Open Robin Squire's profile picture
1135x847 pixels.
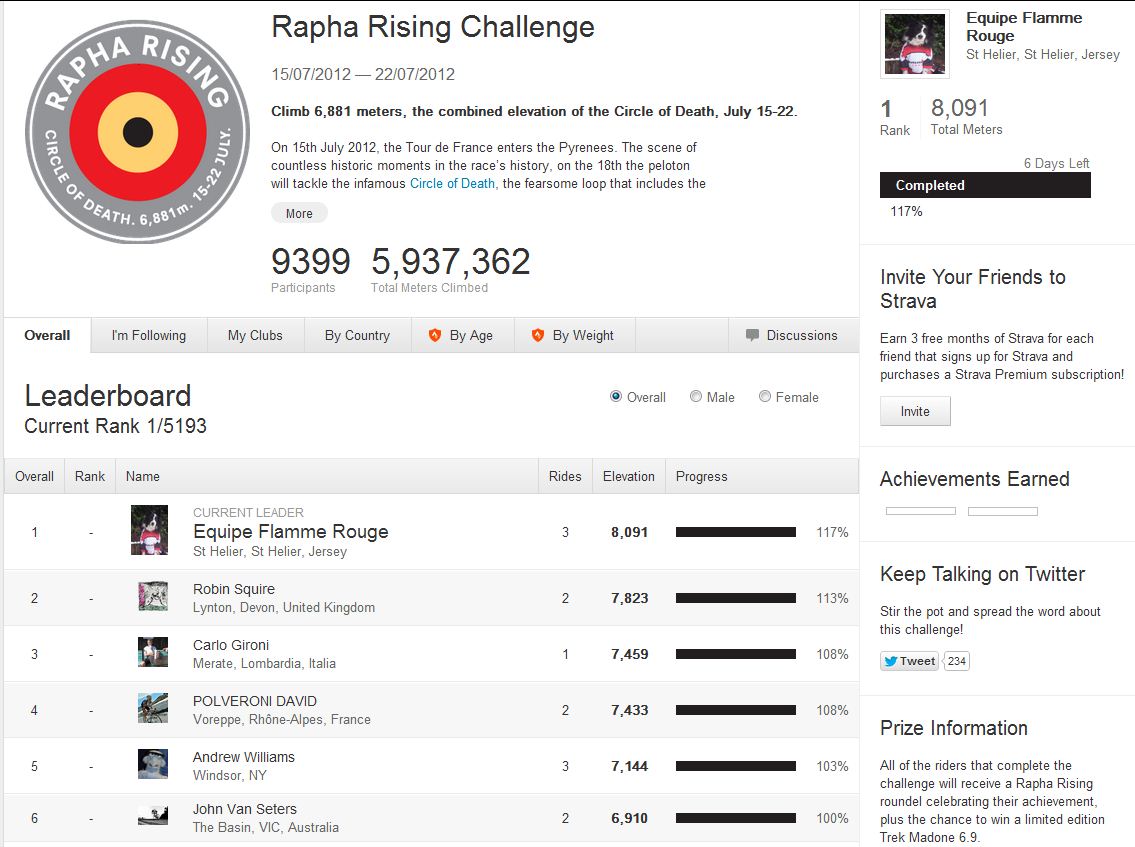(153, 597)
